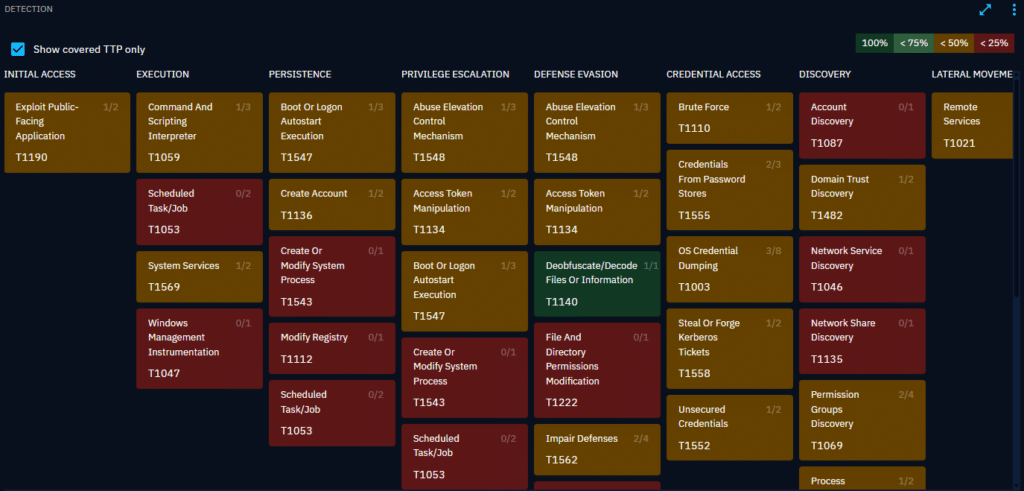Click the 100% coverage legend swatch
Screen dimensions: 1024x491
click(874, 43)
